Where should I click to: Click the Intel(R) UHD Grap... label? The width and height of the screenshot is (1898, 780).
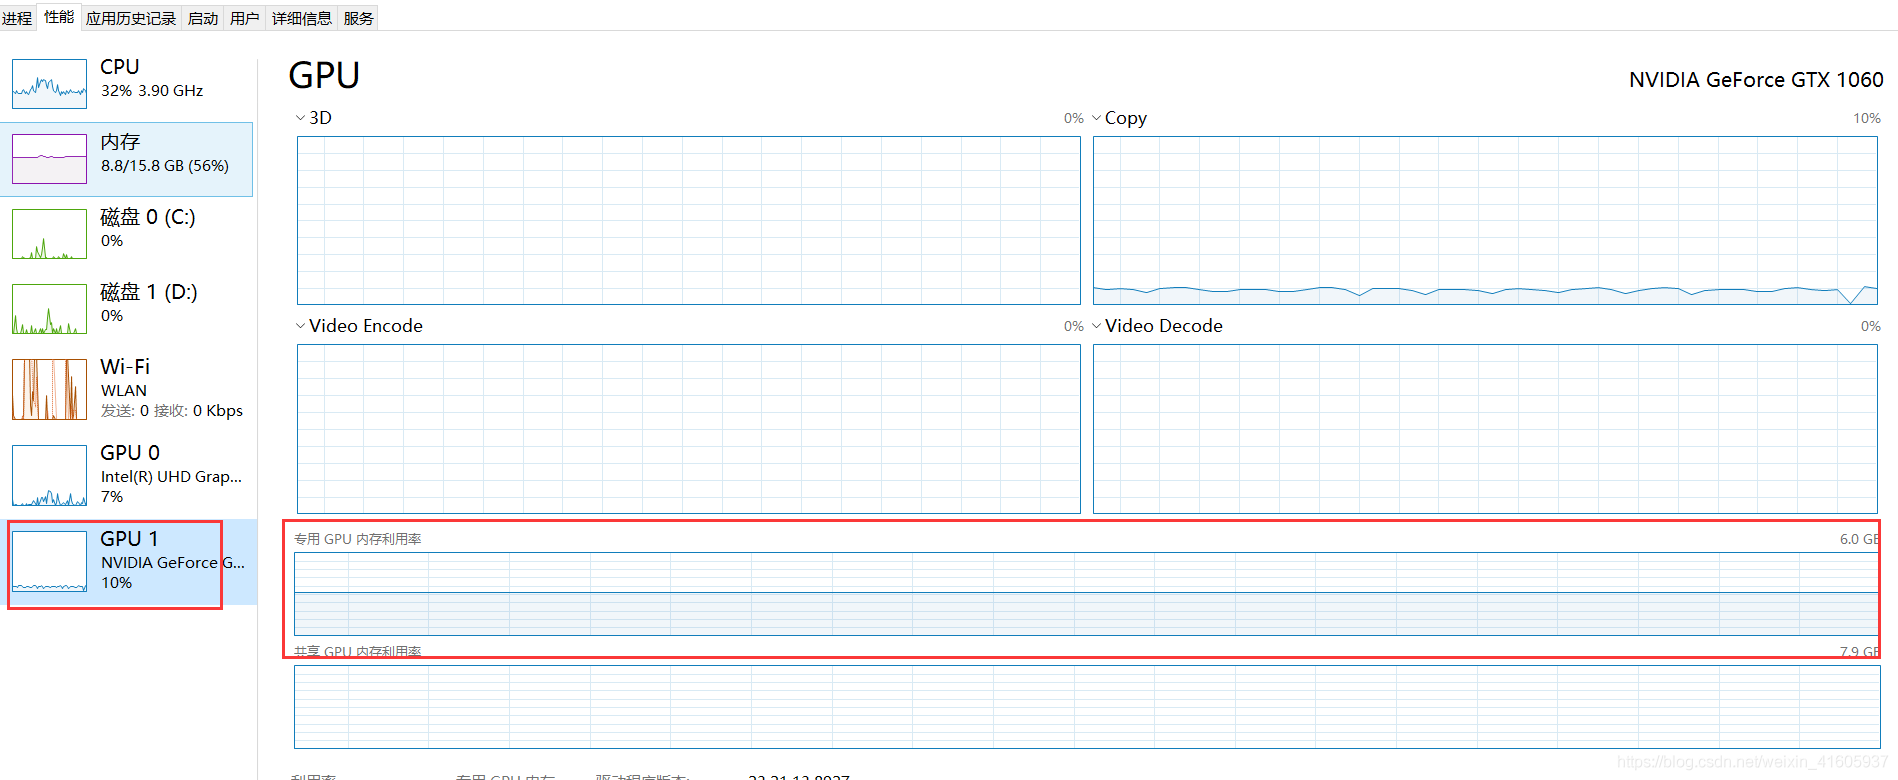click(171, 477)
